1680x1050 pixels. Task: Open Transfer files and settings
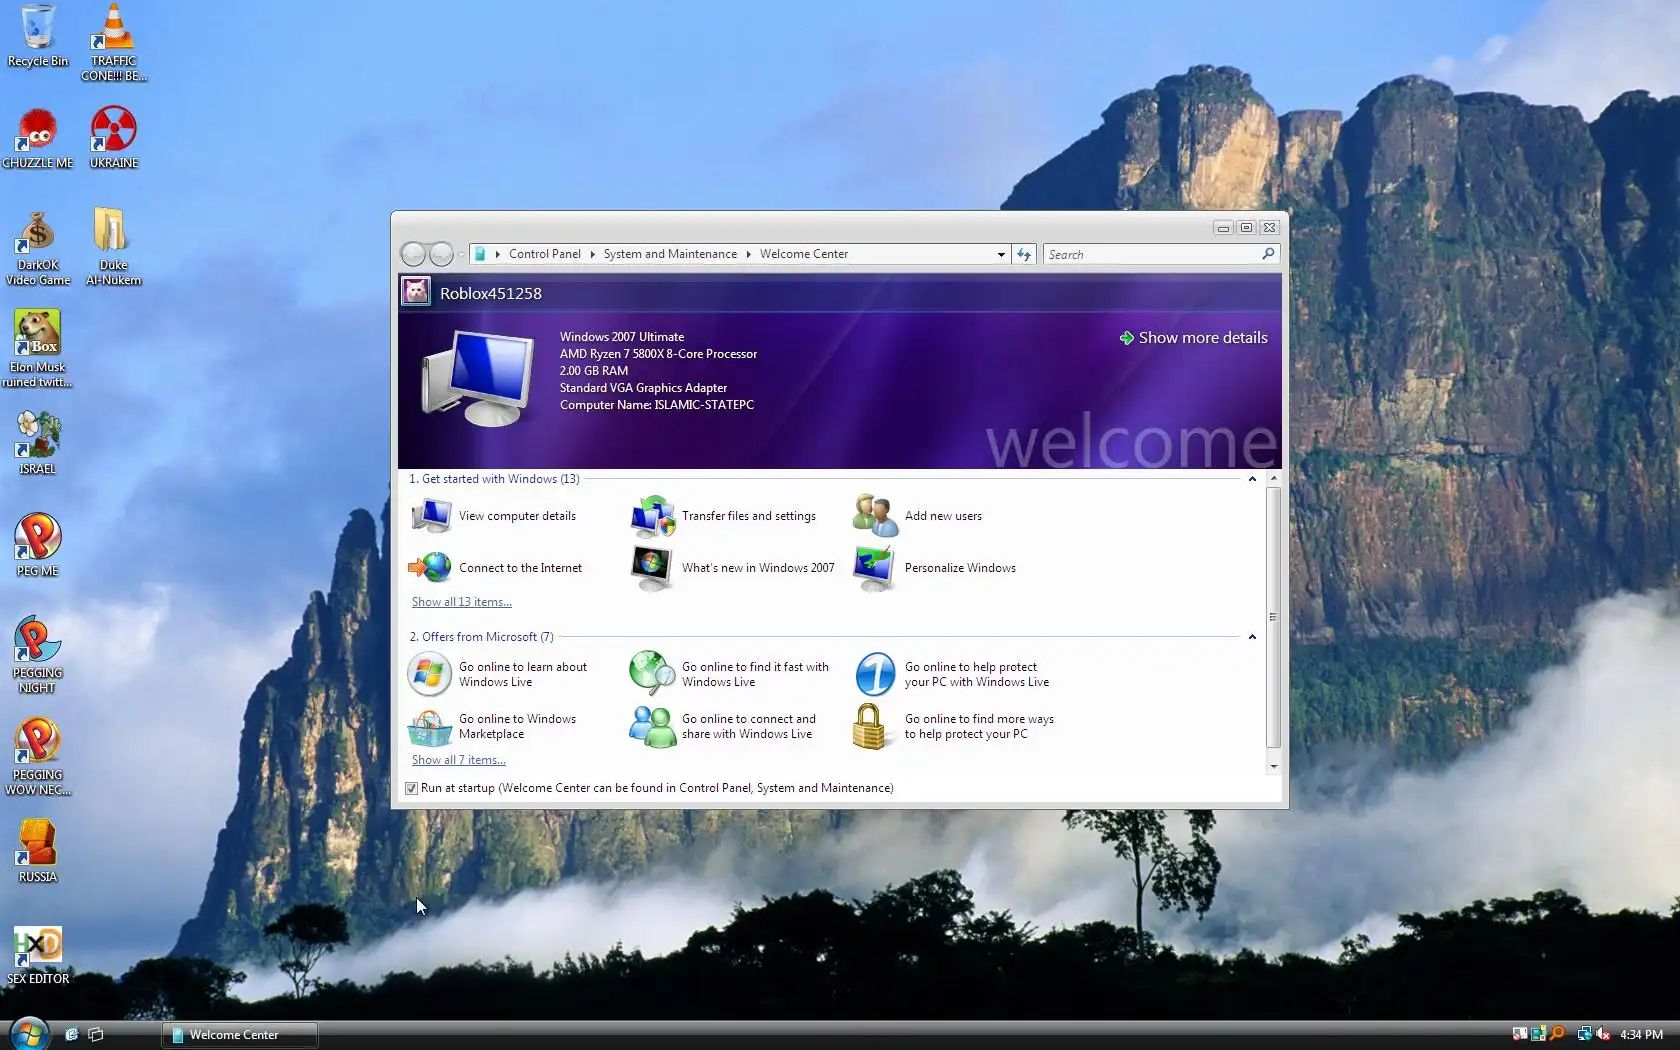point(724,516)
